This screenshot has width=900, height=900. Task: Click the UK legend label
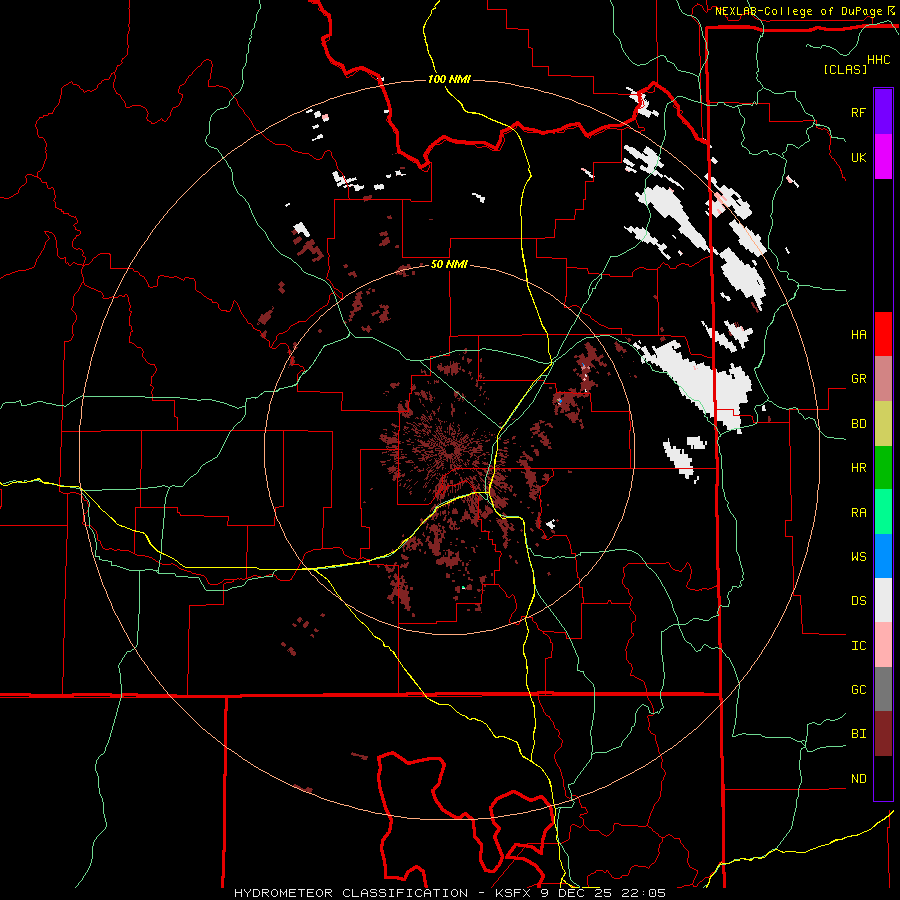click(858, 157)
